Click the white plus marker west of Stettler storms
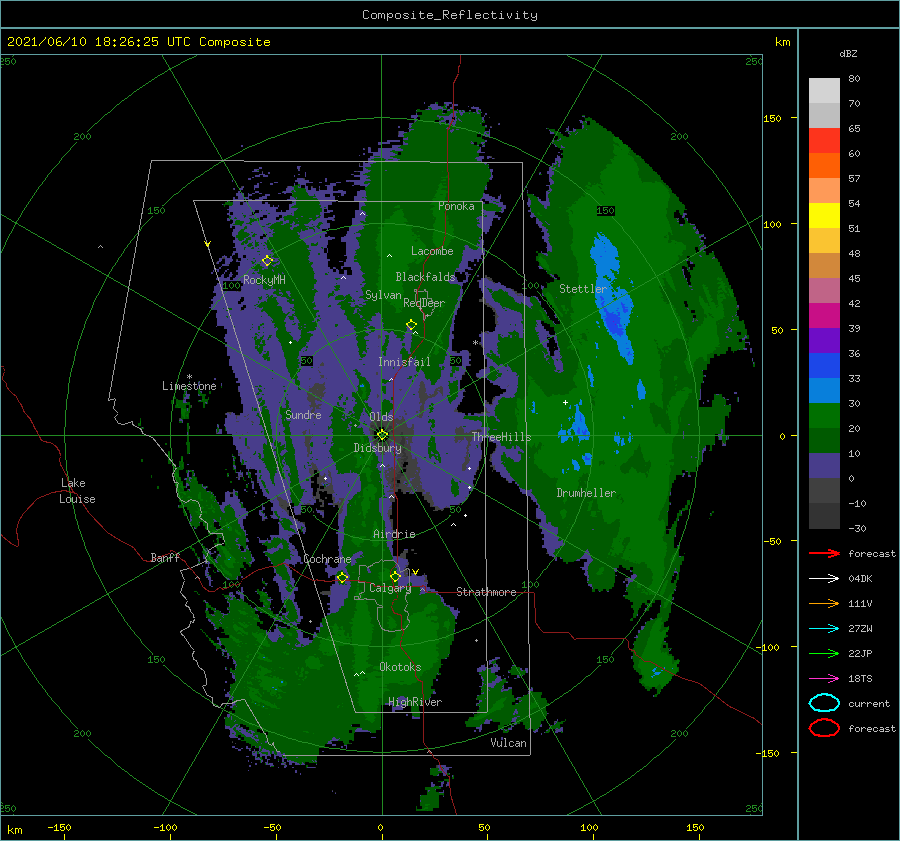Screen dimensions: 900x841 [x=565, y=402]
